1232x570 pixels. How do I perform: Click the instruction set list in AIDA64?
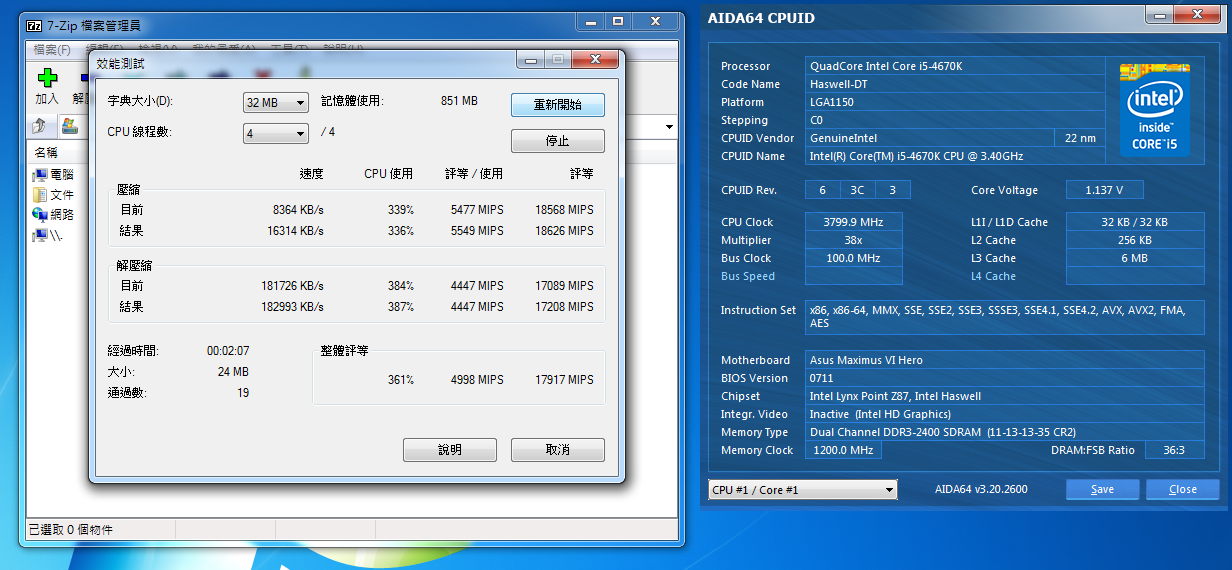[1007, 317]
